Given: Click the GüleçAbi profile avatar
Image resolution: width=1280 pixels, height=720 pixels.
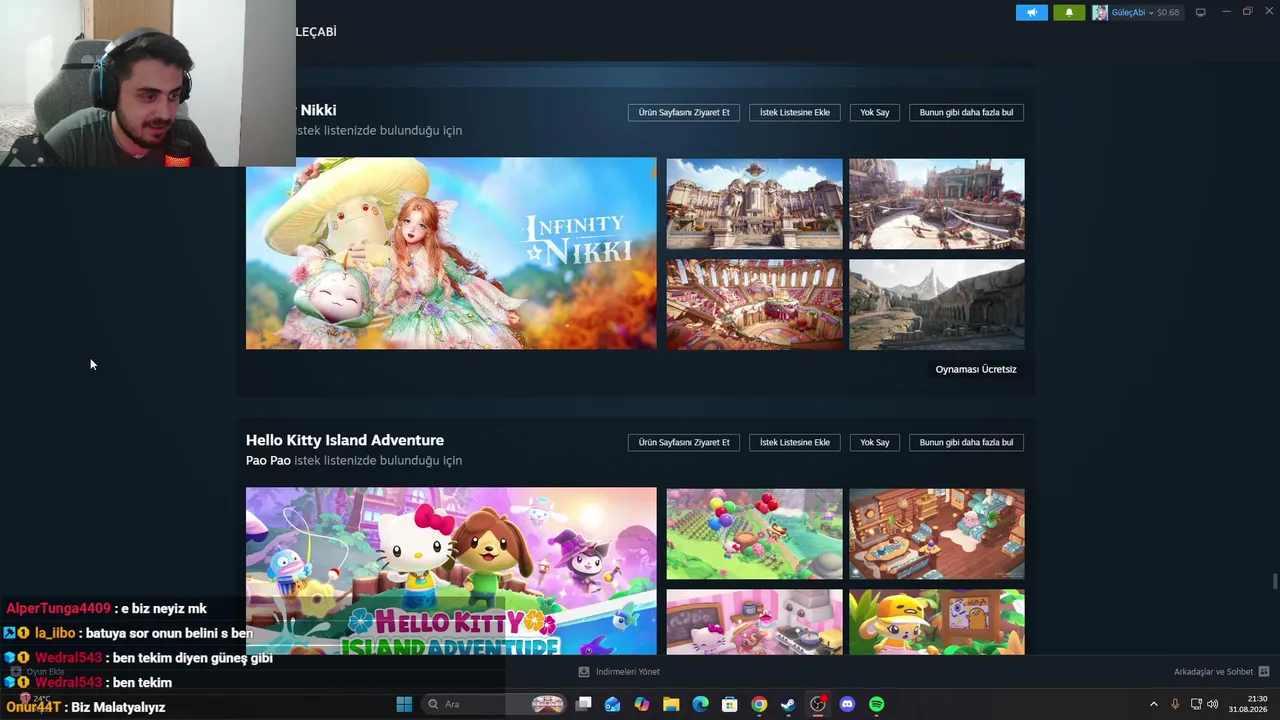Looking at the screenshot, I should (1100, 13).
